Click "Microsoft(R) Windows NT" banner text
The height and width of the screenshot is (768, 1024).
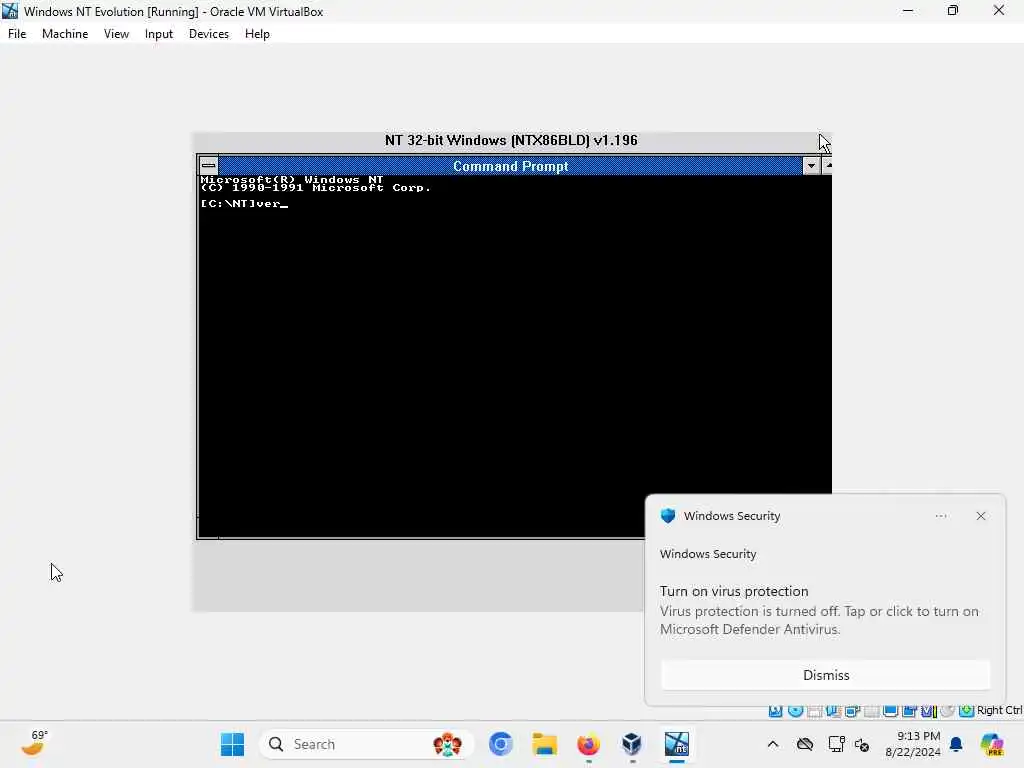(292, 180)
